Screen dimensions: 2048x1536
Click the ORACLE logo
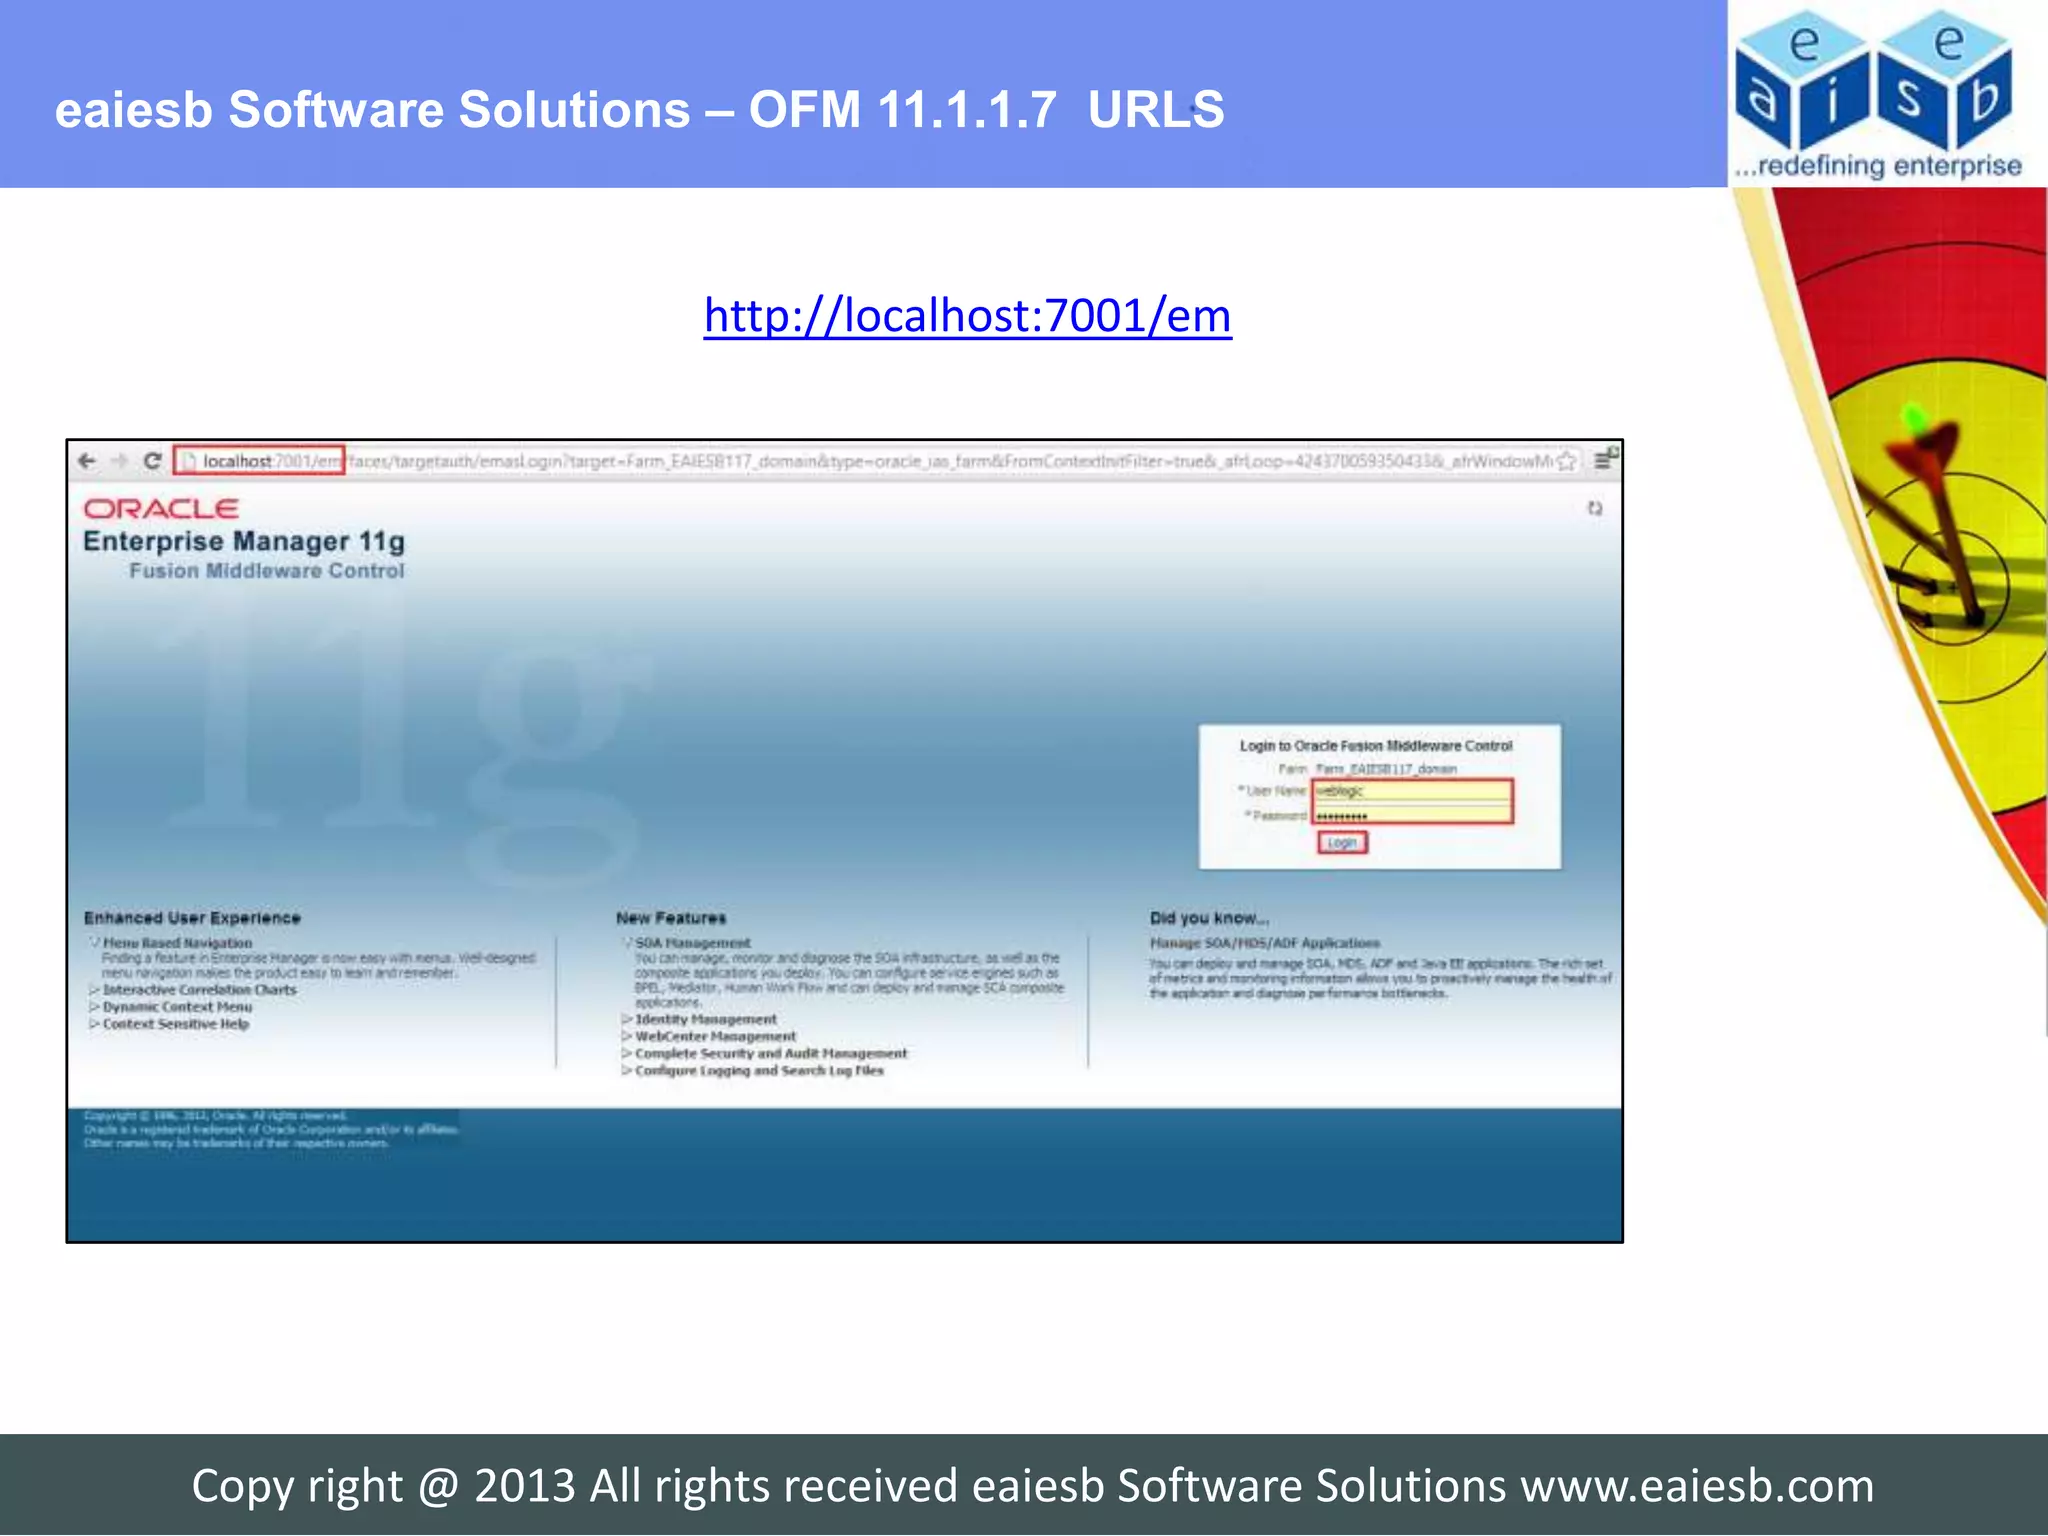(161, 509)
